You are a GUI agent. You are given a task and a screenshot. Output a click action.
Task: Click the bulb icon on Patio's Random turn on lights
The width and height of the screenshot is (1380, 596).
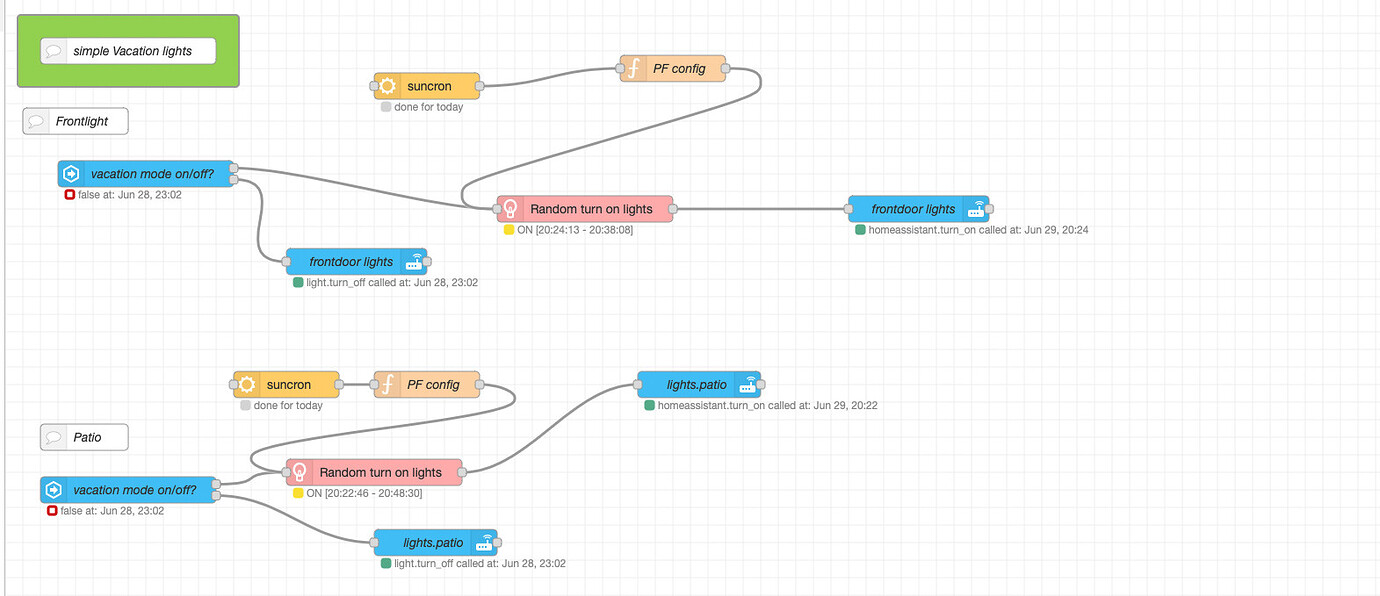click(298, 472)
